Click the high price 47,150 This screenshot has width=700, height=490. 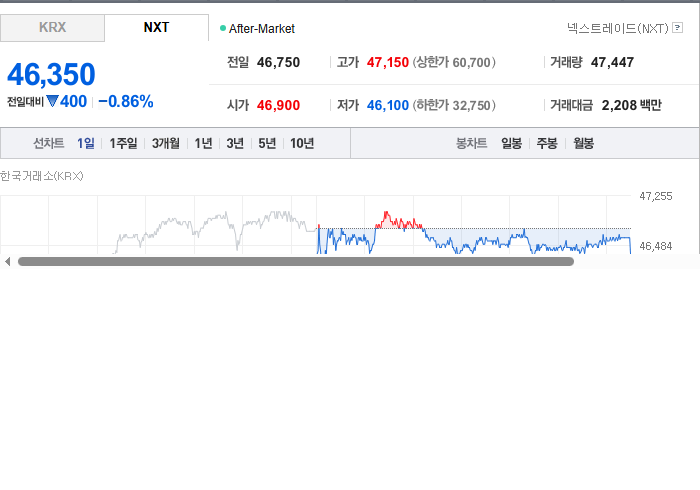388,62
